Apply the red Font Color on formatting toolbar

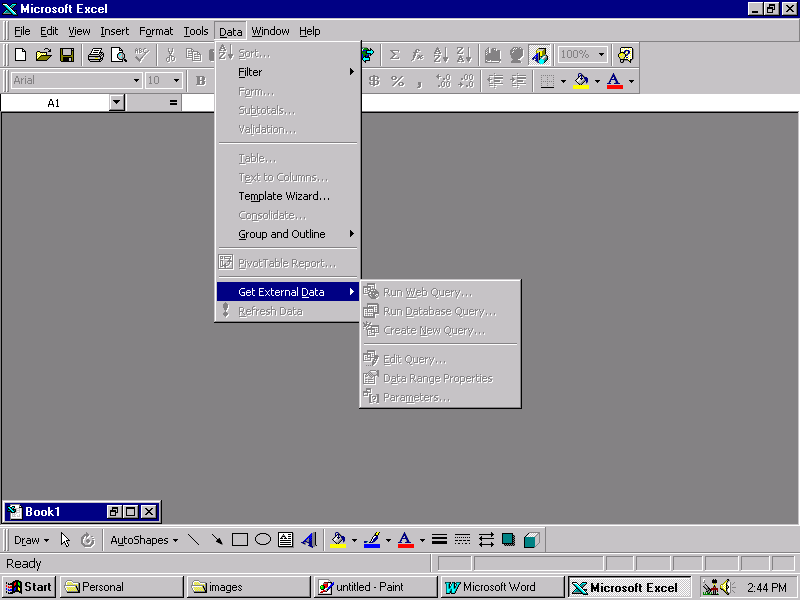614,81
